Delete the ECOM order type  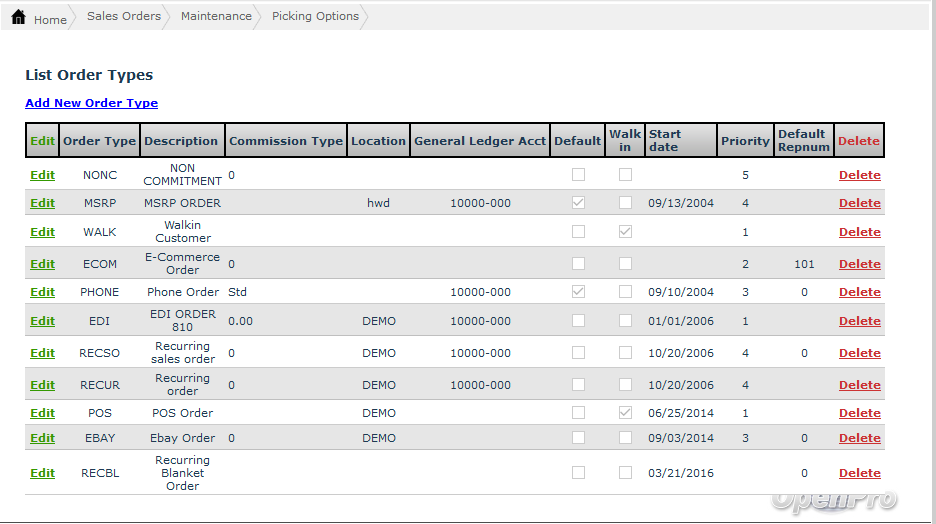click(x=859, y=264)
